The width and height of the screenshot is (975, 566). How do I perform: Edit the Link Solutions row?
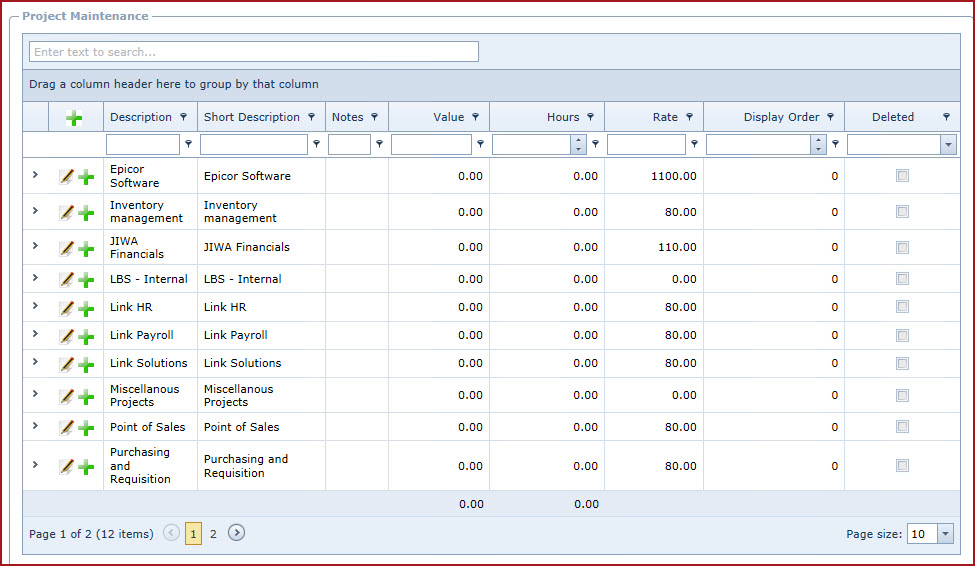pos(67,364)
